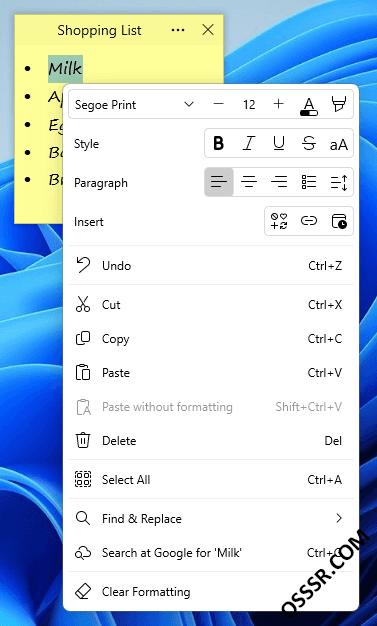Viewport: 377px width, 626px height.
Task: Click the magnifier icon beside Find & Replace
Action: pos(83,518)
